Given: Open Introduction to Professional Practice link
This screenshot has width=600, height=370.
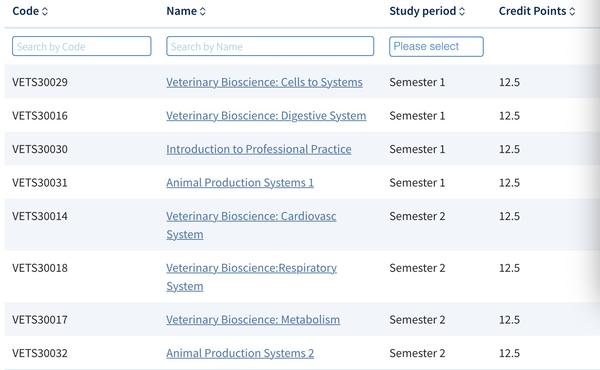Looking at the screenshot, I should click(x=259, y=149).
